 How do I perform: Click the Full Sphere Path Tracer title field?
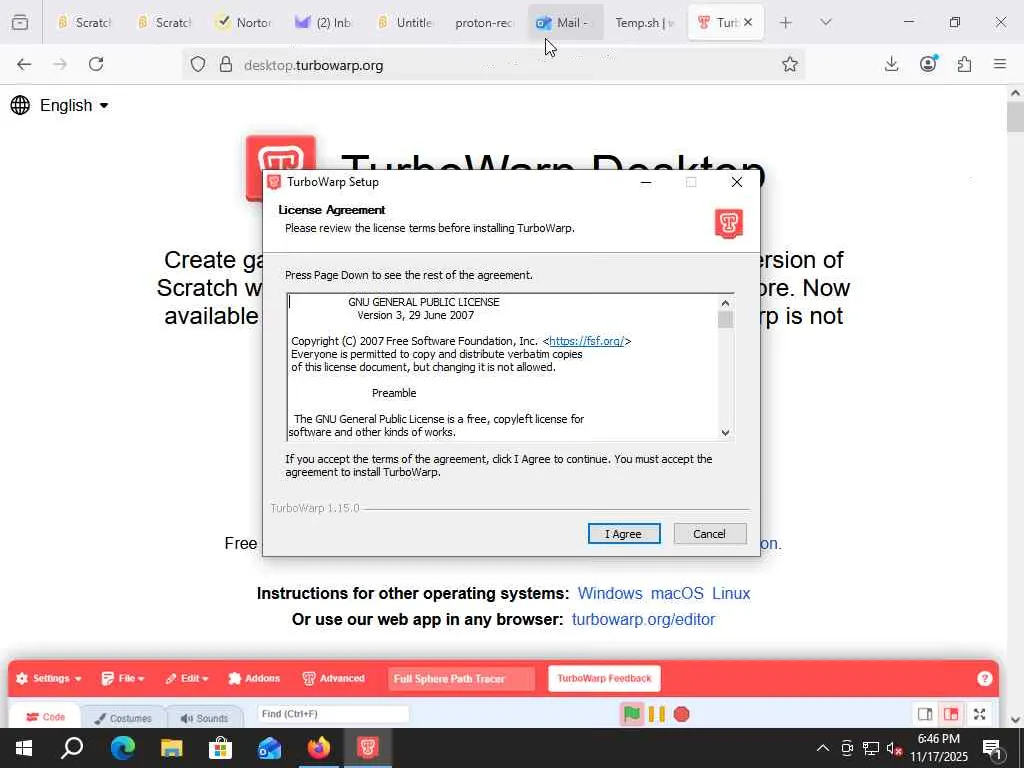(461, 679)
